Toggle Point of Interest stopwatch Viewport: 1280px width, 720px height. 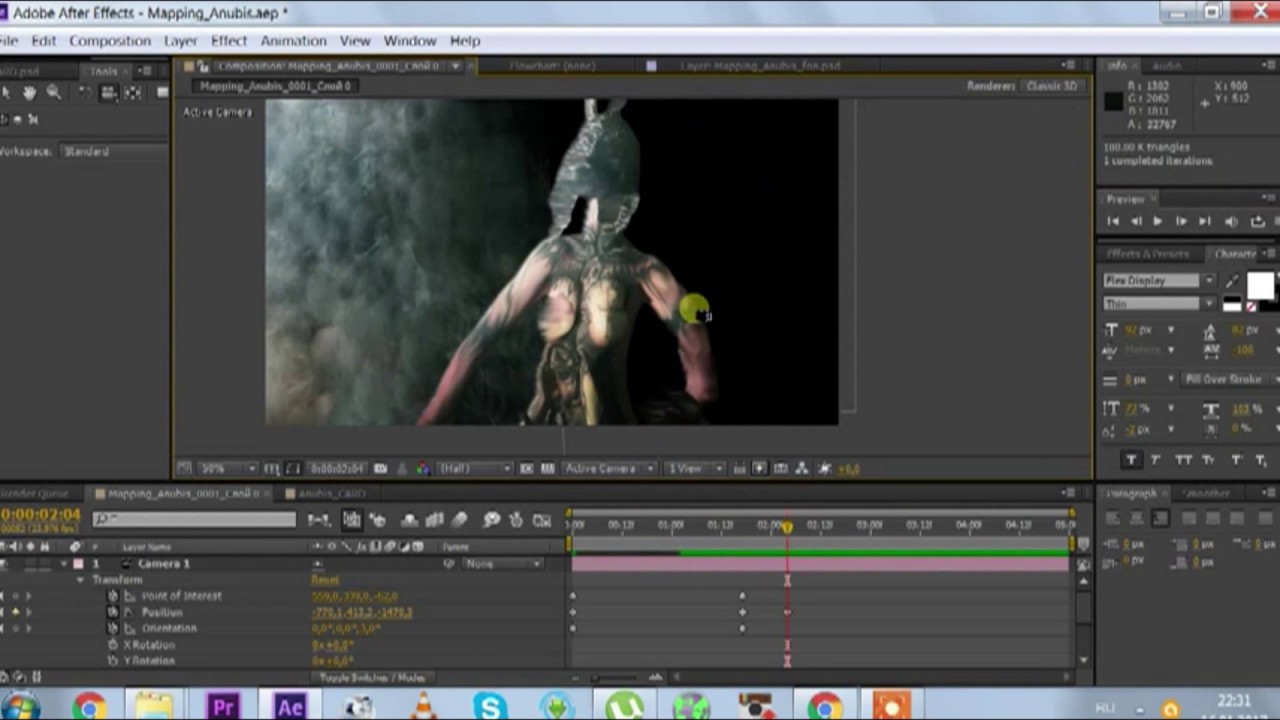coord(113,596)
